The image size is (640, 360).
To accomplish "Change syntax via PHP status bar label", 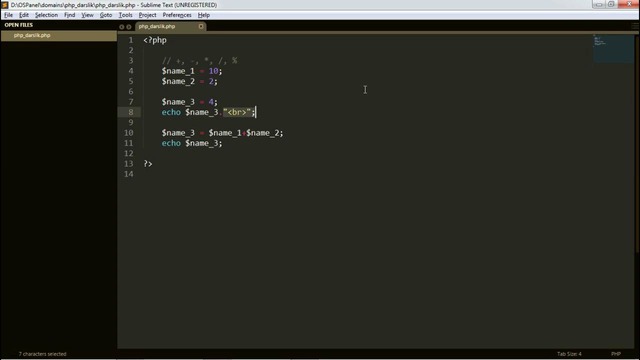I will [x=616, y=354].
